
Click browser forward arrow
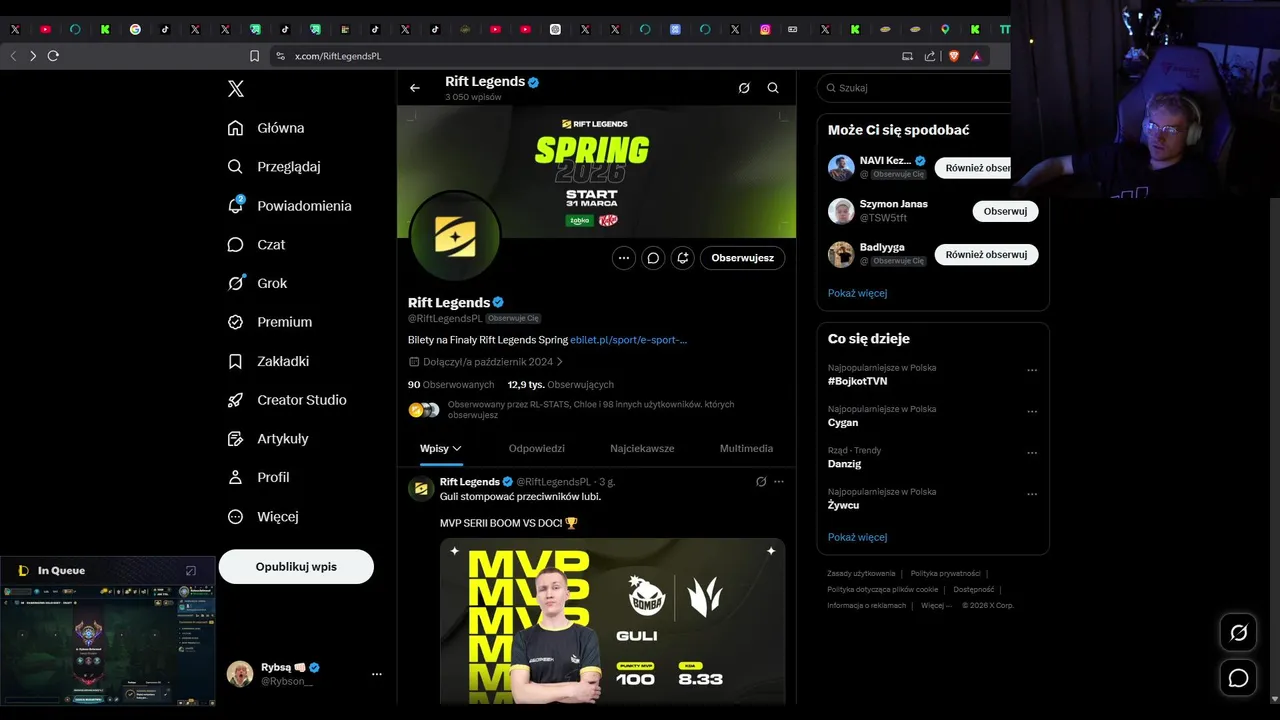(33, 56)
